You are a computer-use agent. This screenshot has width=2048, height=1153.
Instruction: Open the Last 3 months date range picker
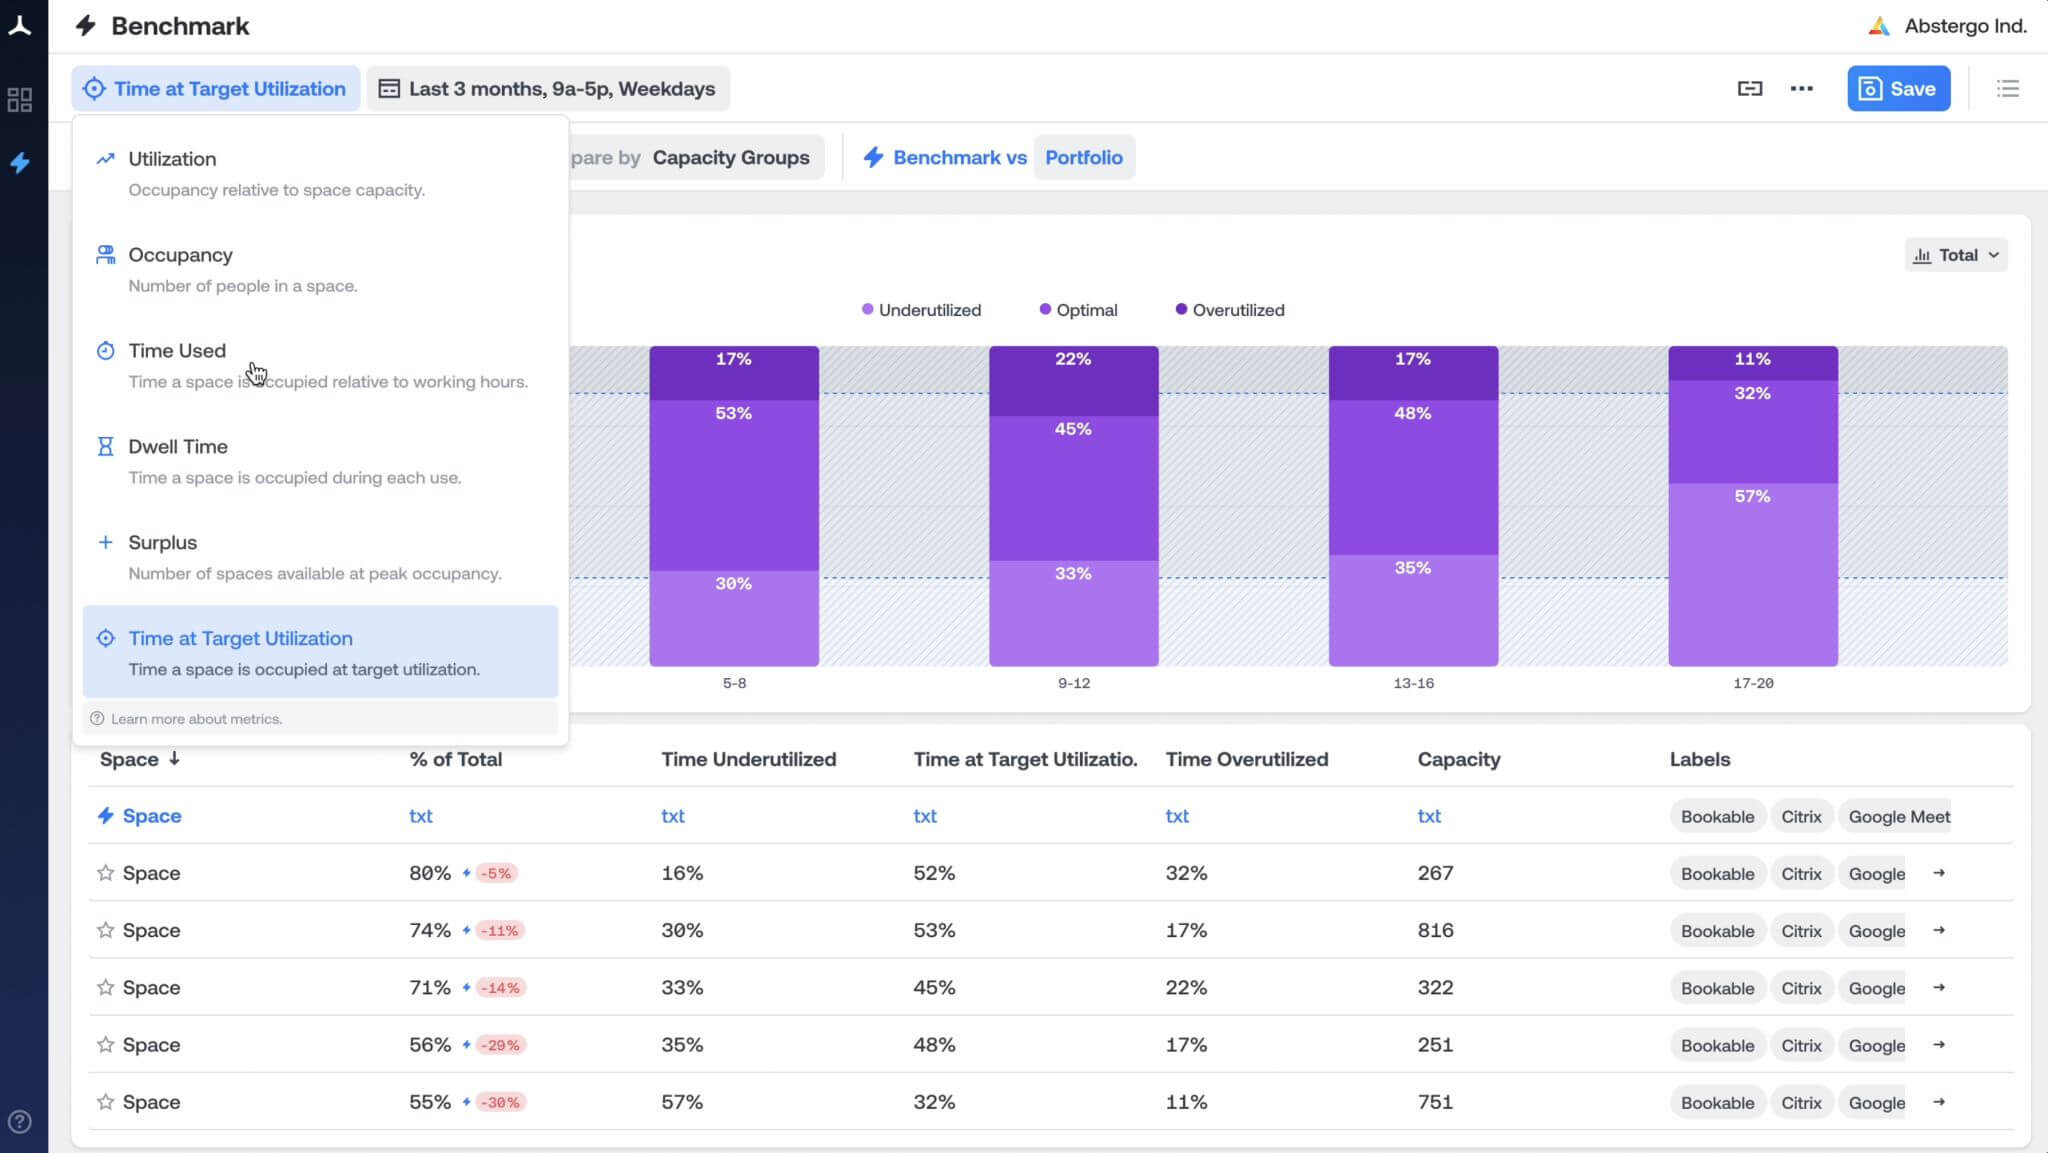click(548, 89)
